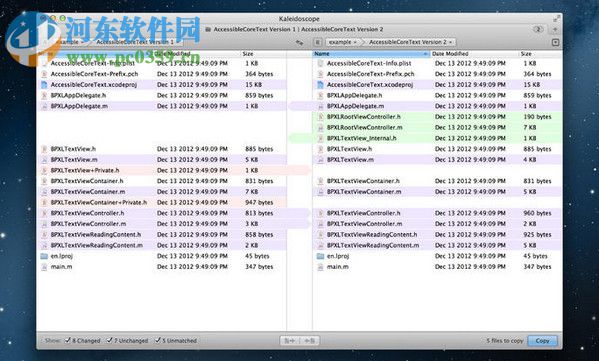Click the copy-to-left arrow button in bottom bar
The image size is (599, 361).
click(309, 340)
